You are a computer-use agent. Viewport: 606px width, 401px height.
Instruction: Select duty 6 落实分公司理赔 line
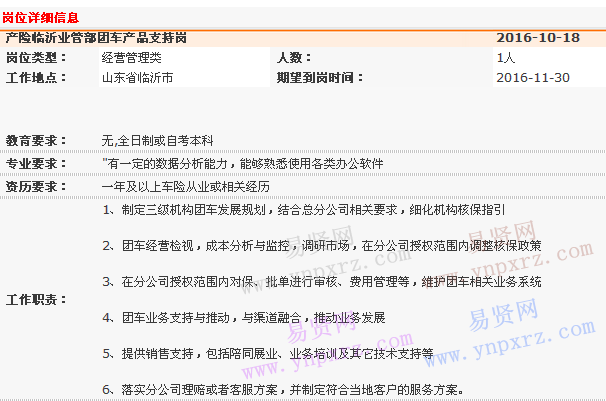click(283, 389)
